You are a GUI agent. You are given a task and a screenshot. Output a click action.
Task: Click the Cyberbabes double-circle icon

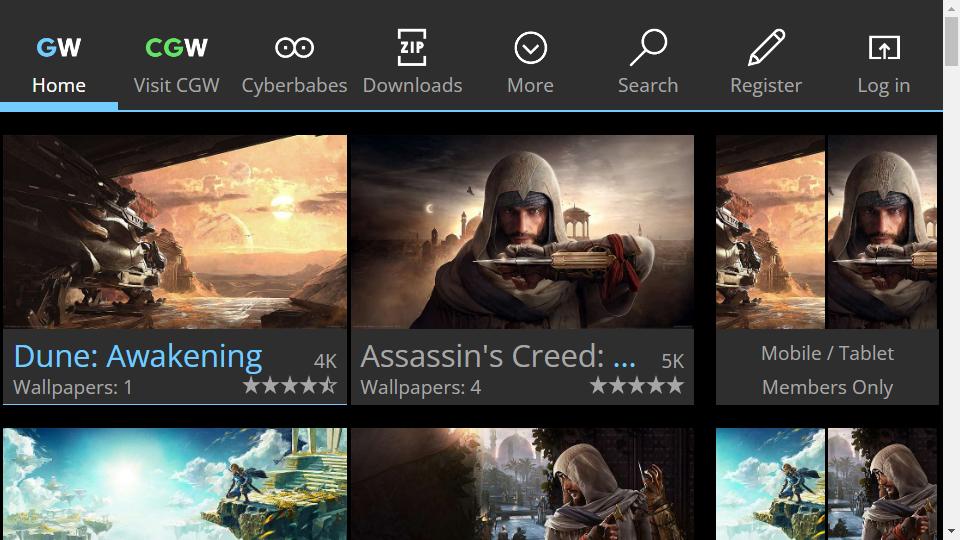[294, 47]
